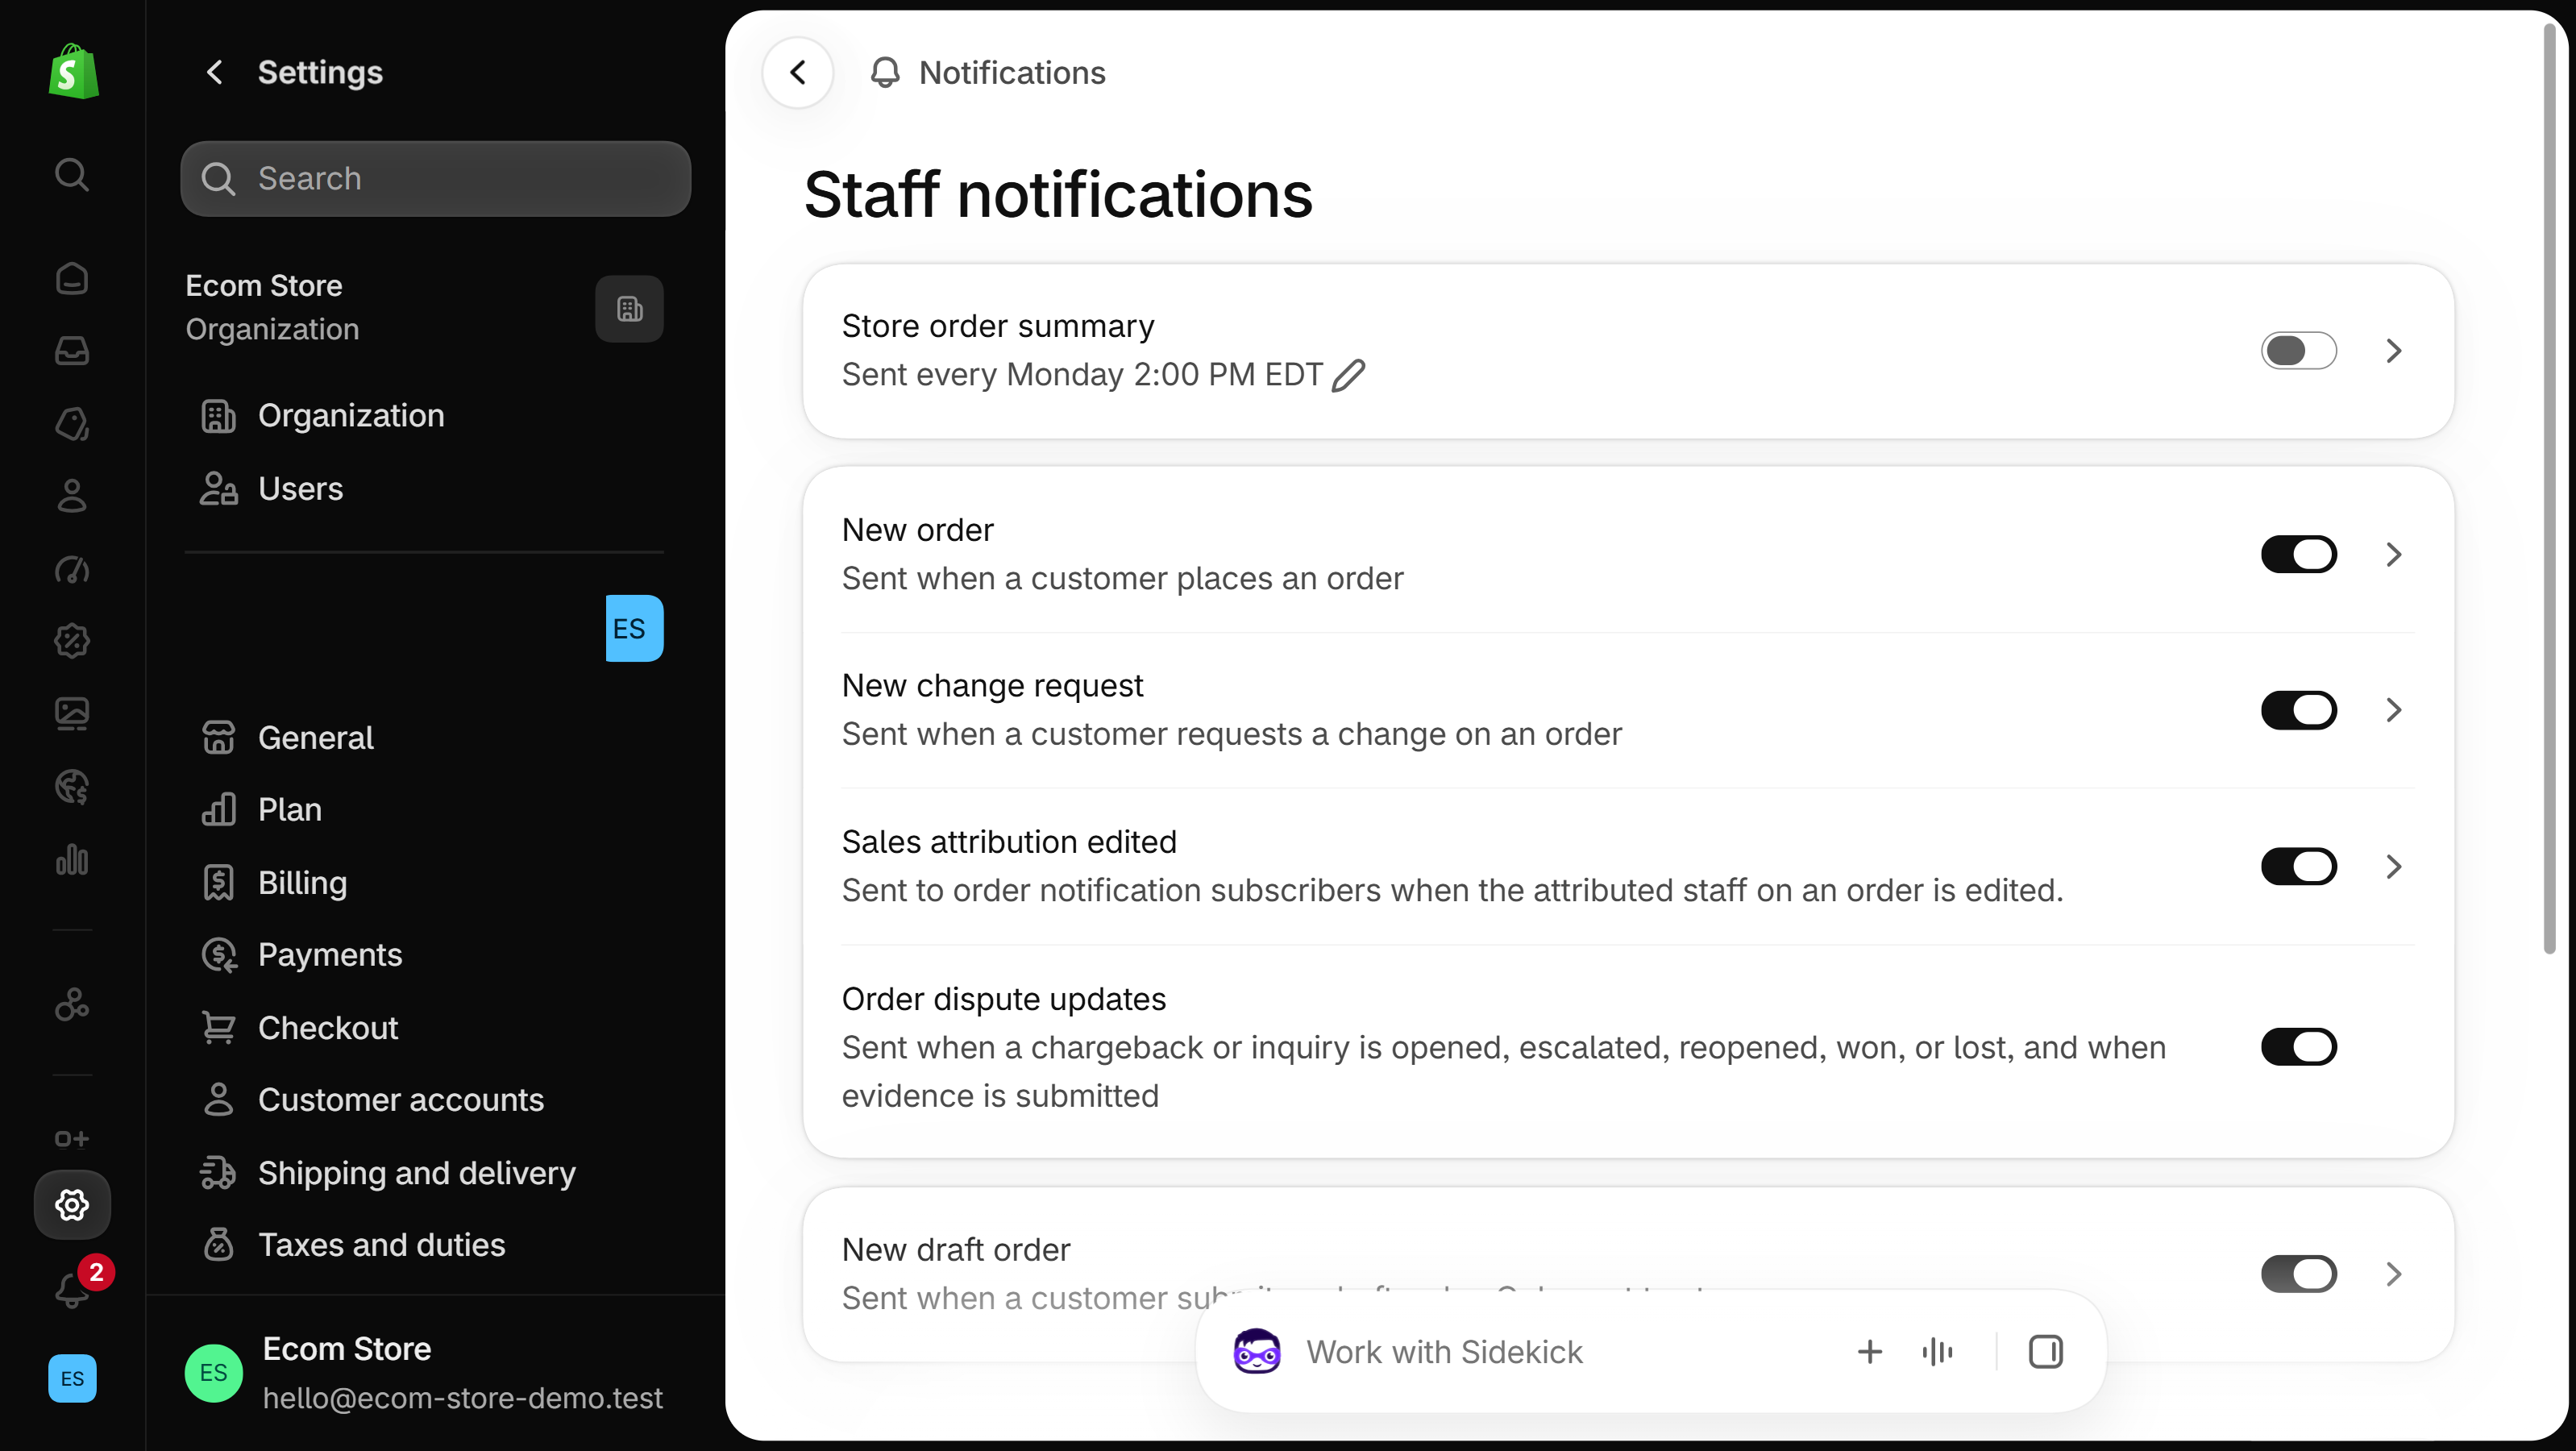Open the apps icon in the left rail

tap(72, 1004)
